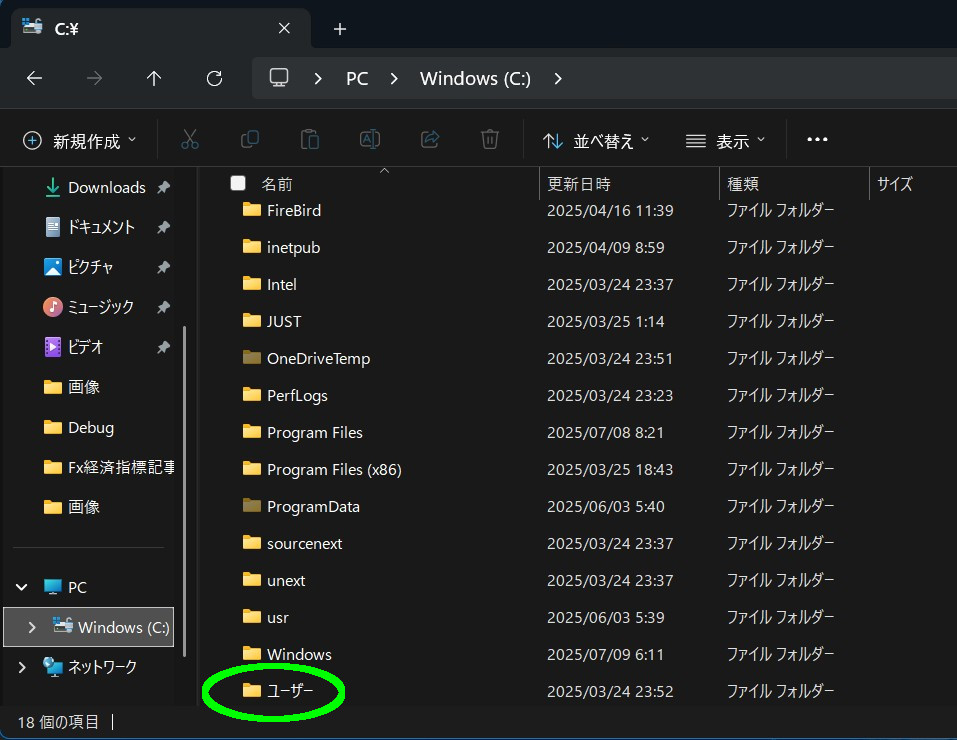
Task: Open the 表示 view dropdown
Action: tap(725, 140)
